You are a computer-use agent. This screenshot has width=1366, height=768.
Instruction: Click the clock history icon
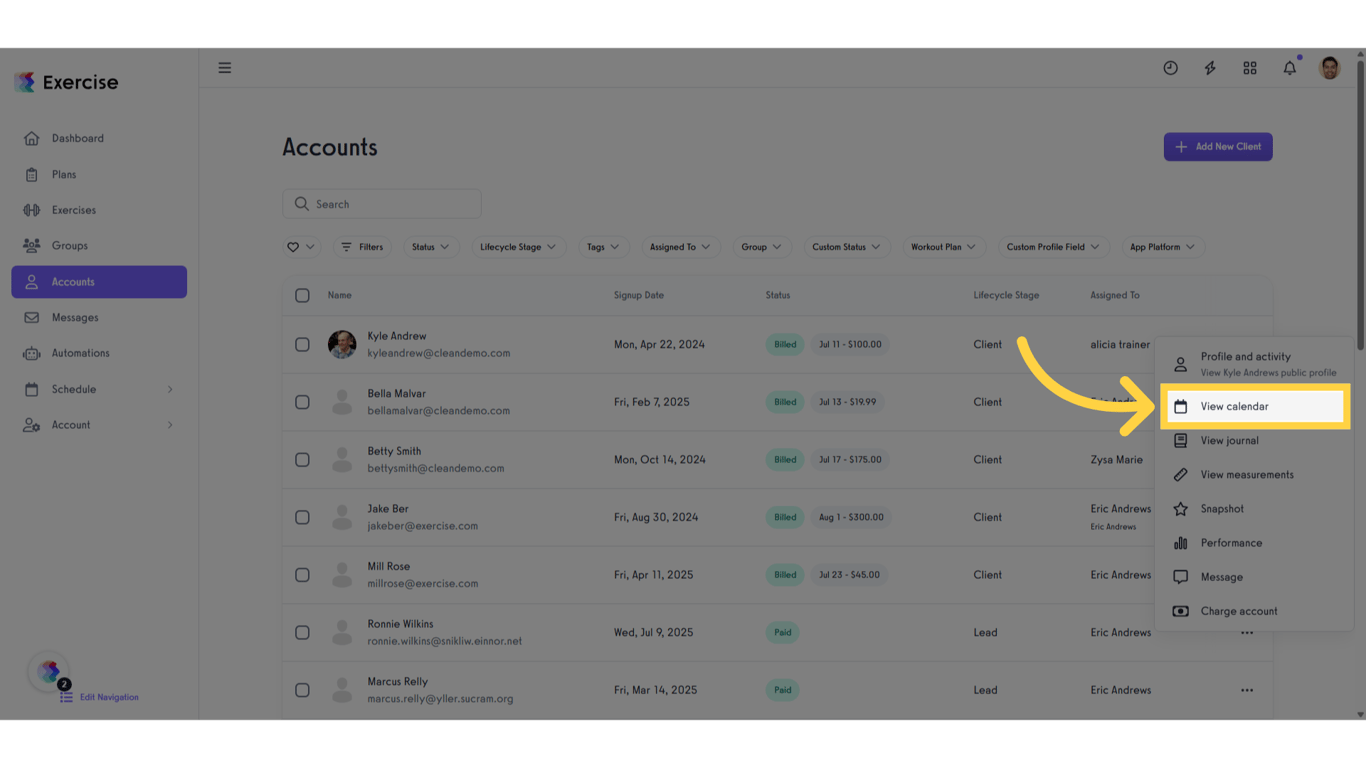pos(1170,67)
